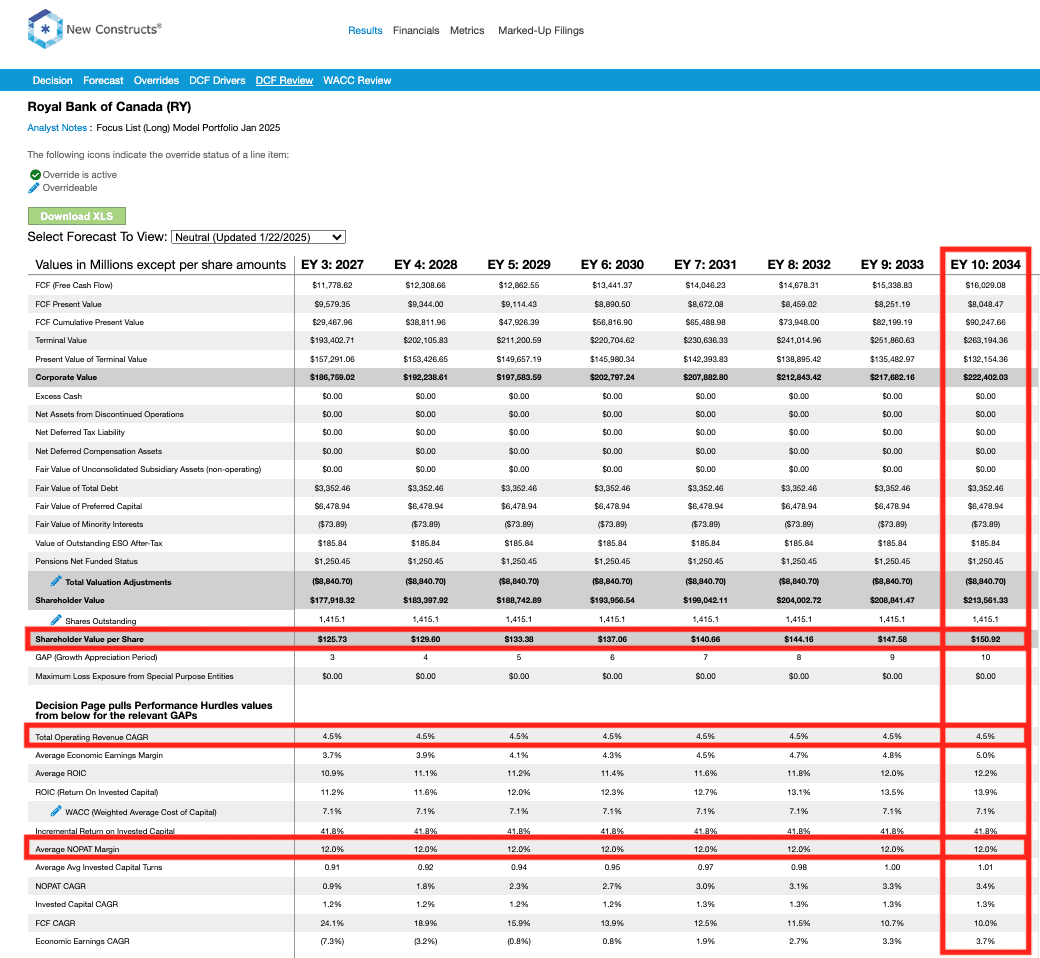Click the 24.1% FCF CAGR value
The height and width of the screenshot is (958, 1040).
pos(332,924)
